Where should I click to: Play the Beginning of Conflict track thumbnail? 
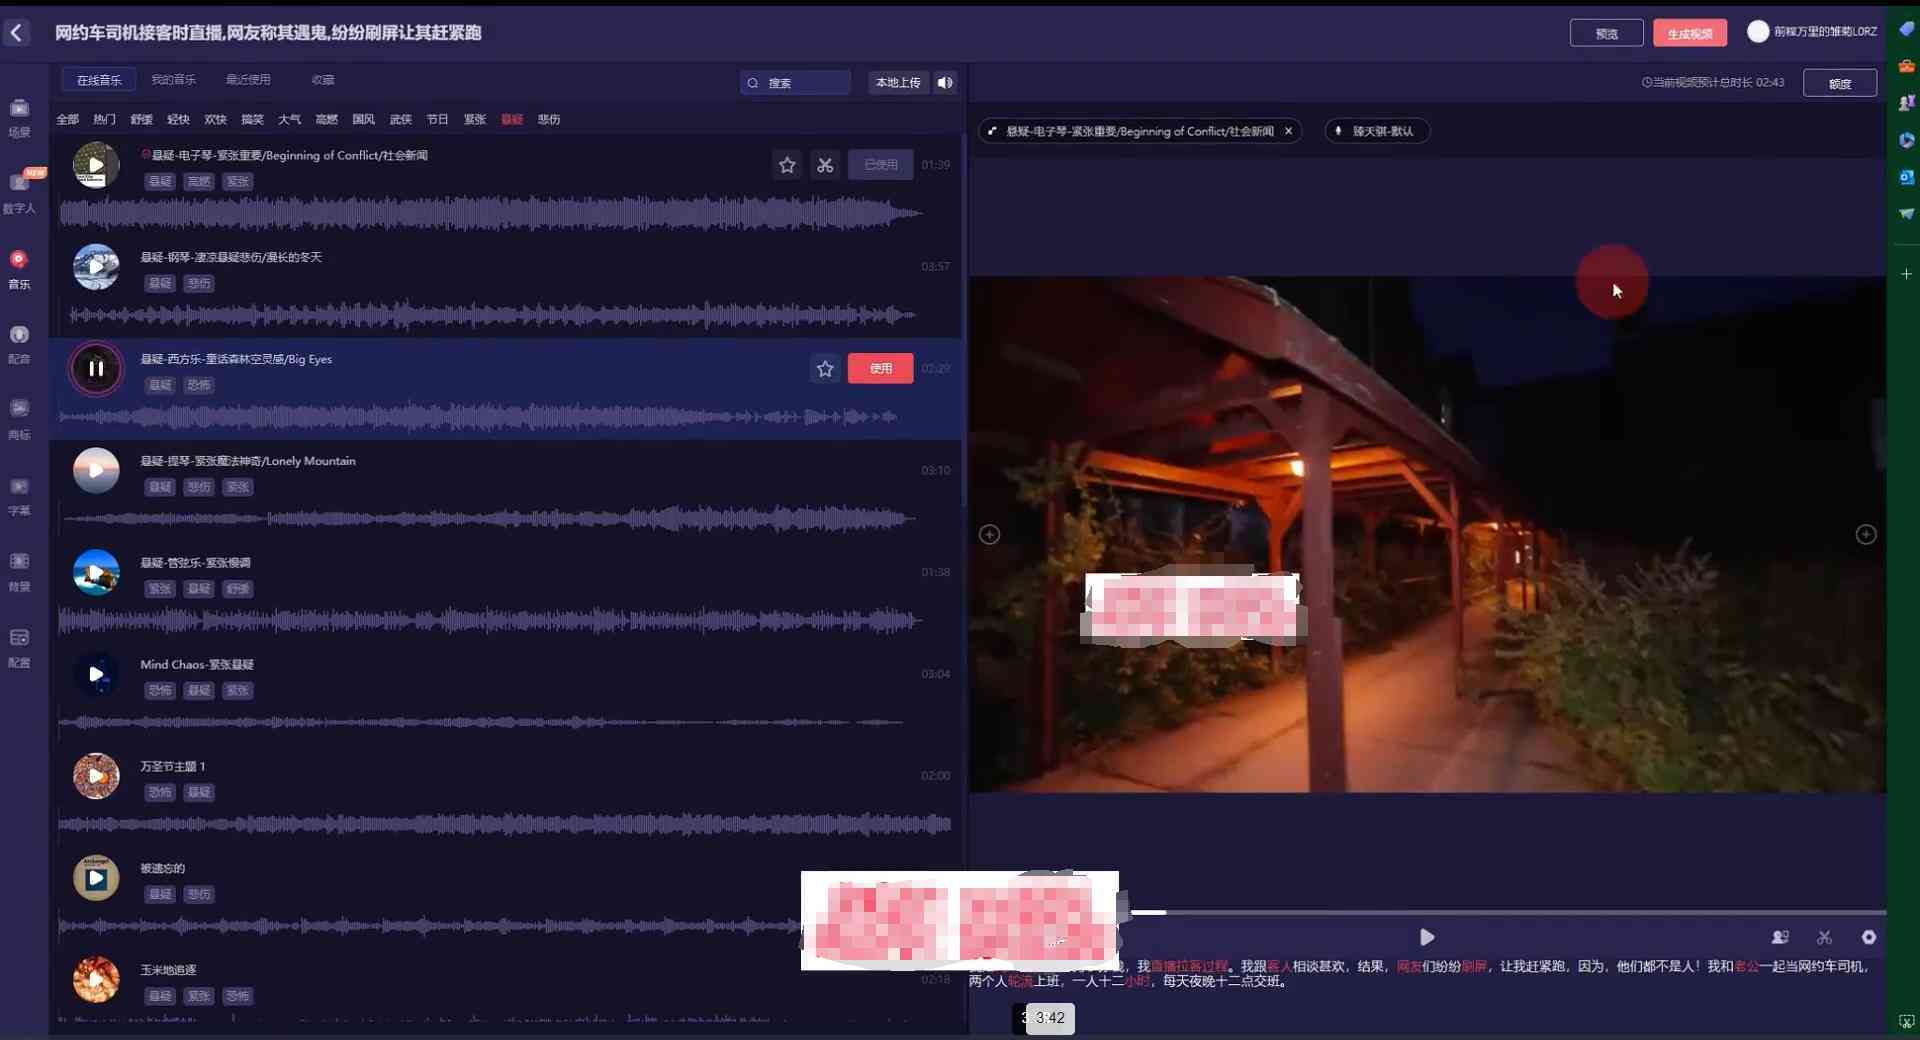(96, 165)
